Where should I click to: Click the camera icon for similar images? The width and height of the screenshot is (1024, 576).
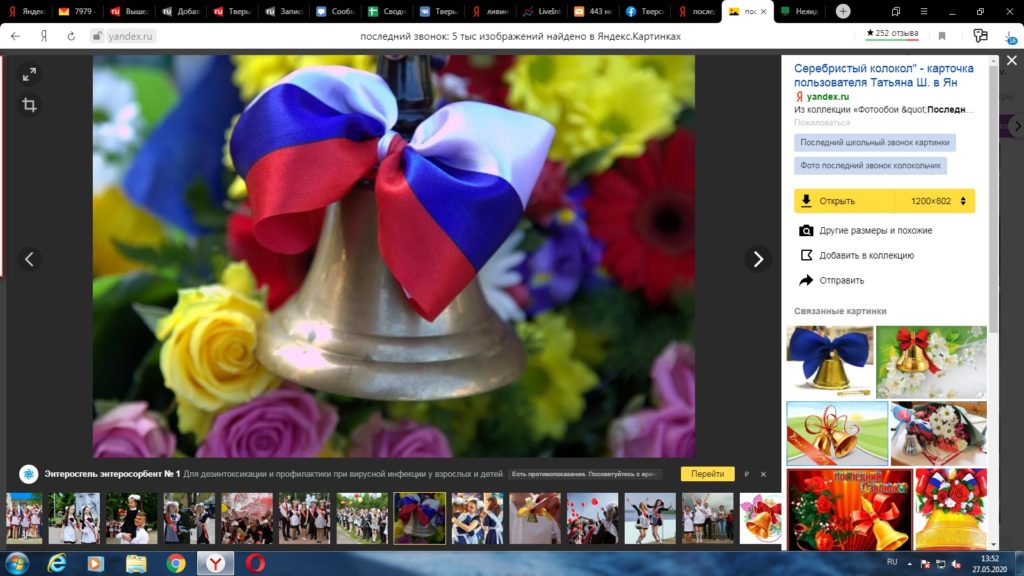806,231
